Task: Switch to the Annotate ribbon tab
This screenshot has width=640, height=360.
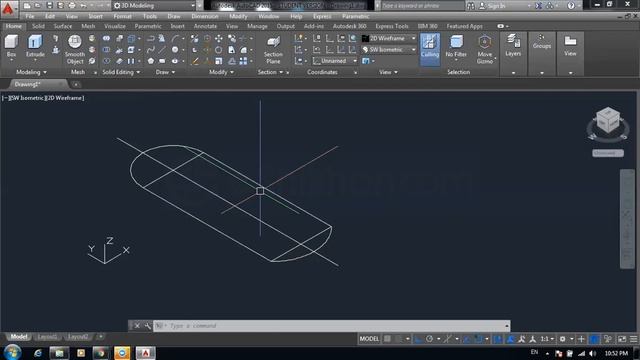Action: click(205, 26)
